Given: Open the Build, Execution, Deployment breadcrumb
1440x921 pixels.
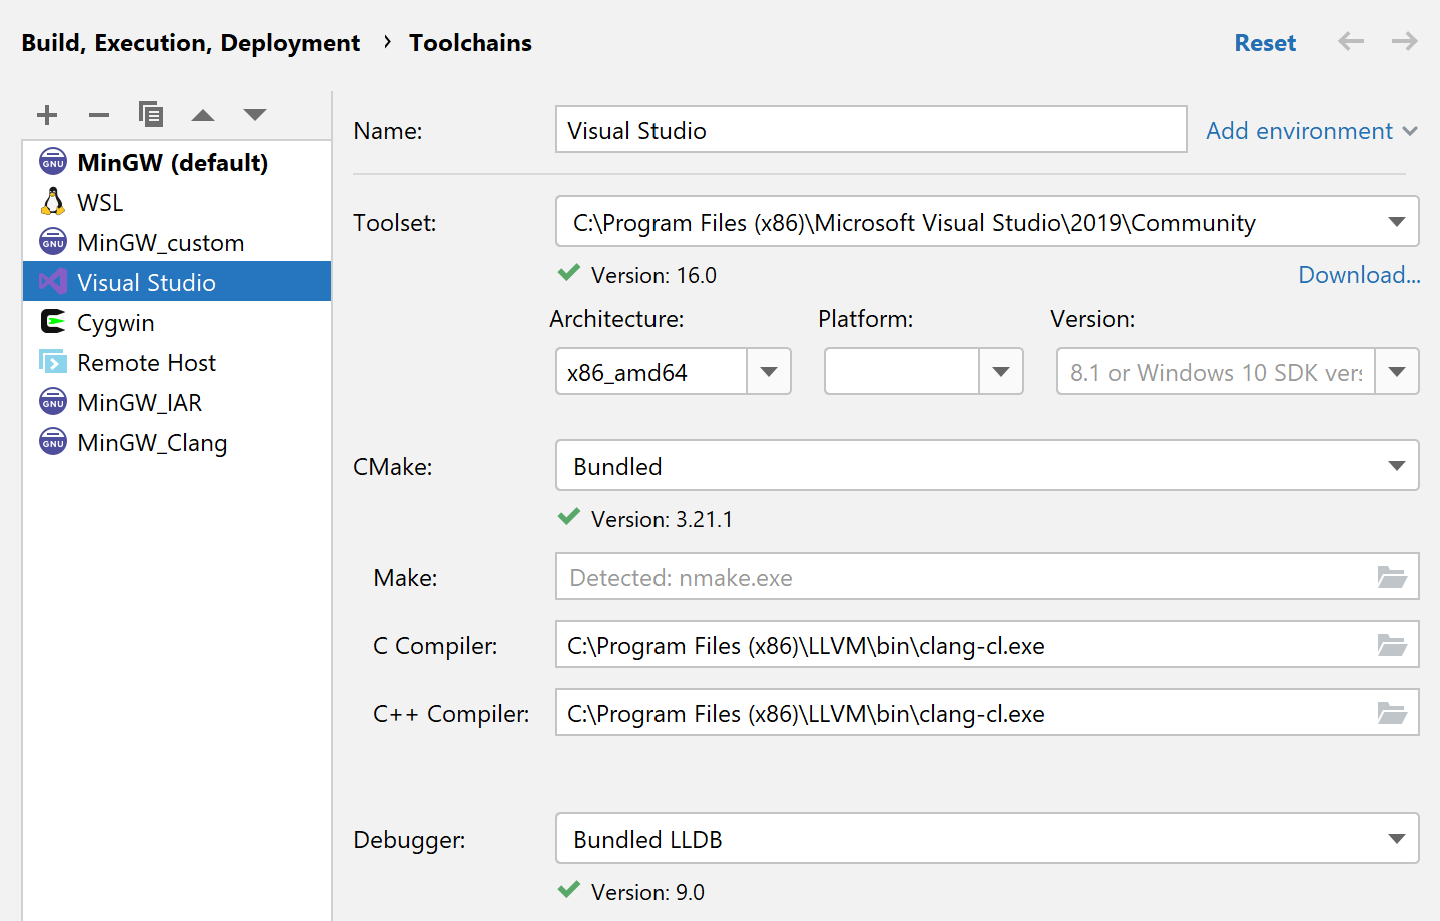Looking at the screenshot, I should [191, 42].
